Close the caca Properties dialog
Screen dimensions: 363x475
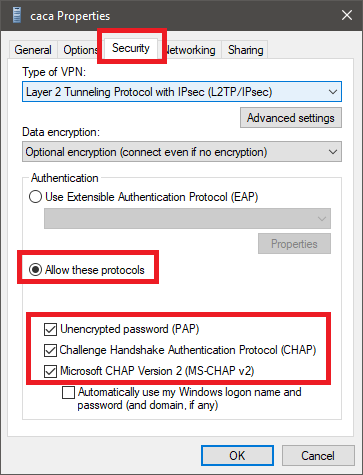click(347, 15)
